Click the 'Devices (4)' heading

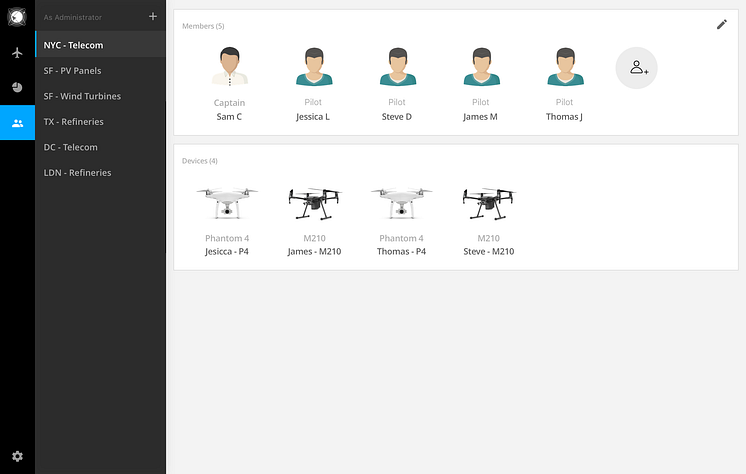[200, 161]
